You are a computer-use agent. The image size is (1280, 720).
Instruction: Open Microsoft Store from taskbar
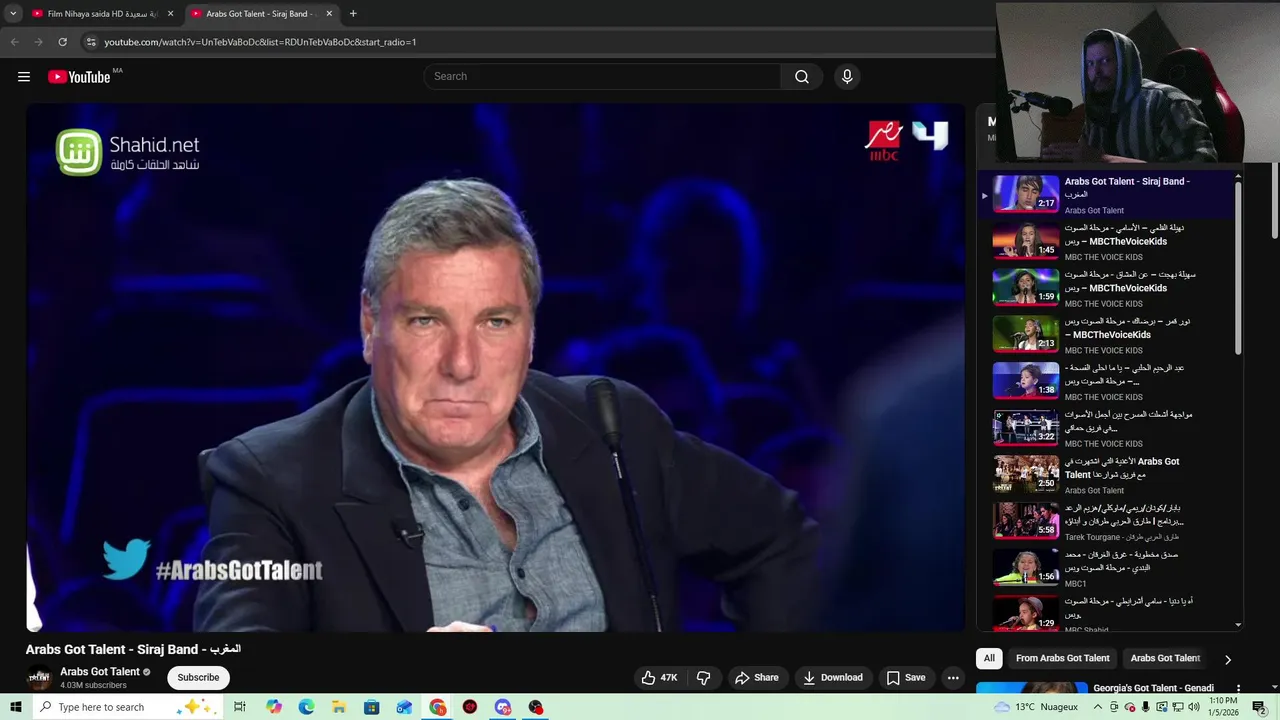(372, 707)
